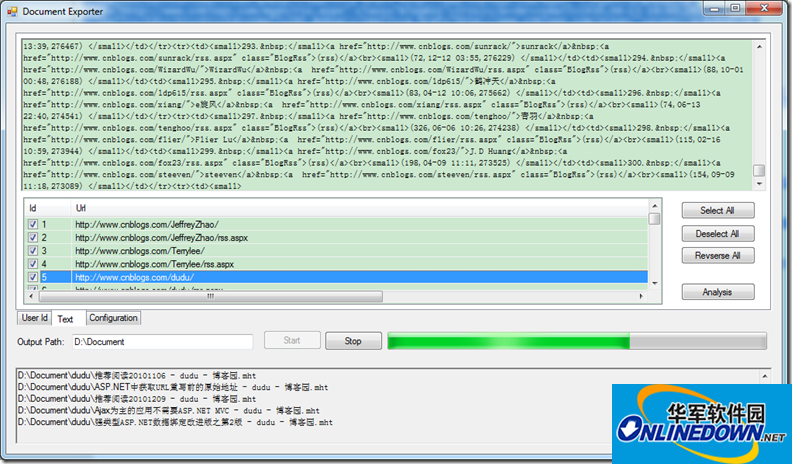Maximize the Document Exporter window
Viewport: 792px width, 464px height.
coord(735,8)
